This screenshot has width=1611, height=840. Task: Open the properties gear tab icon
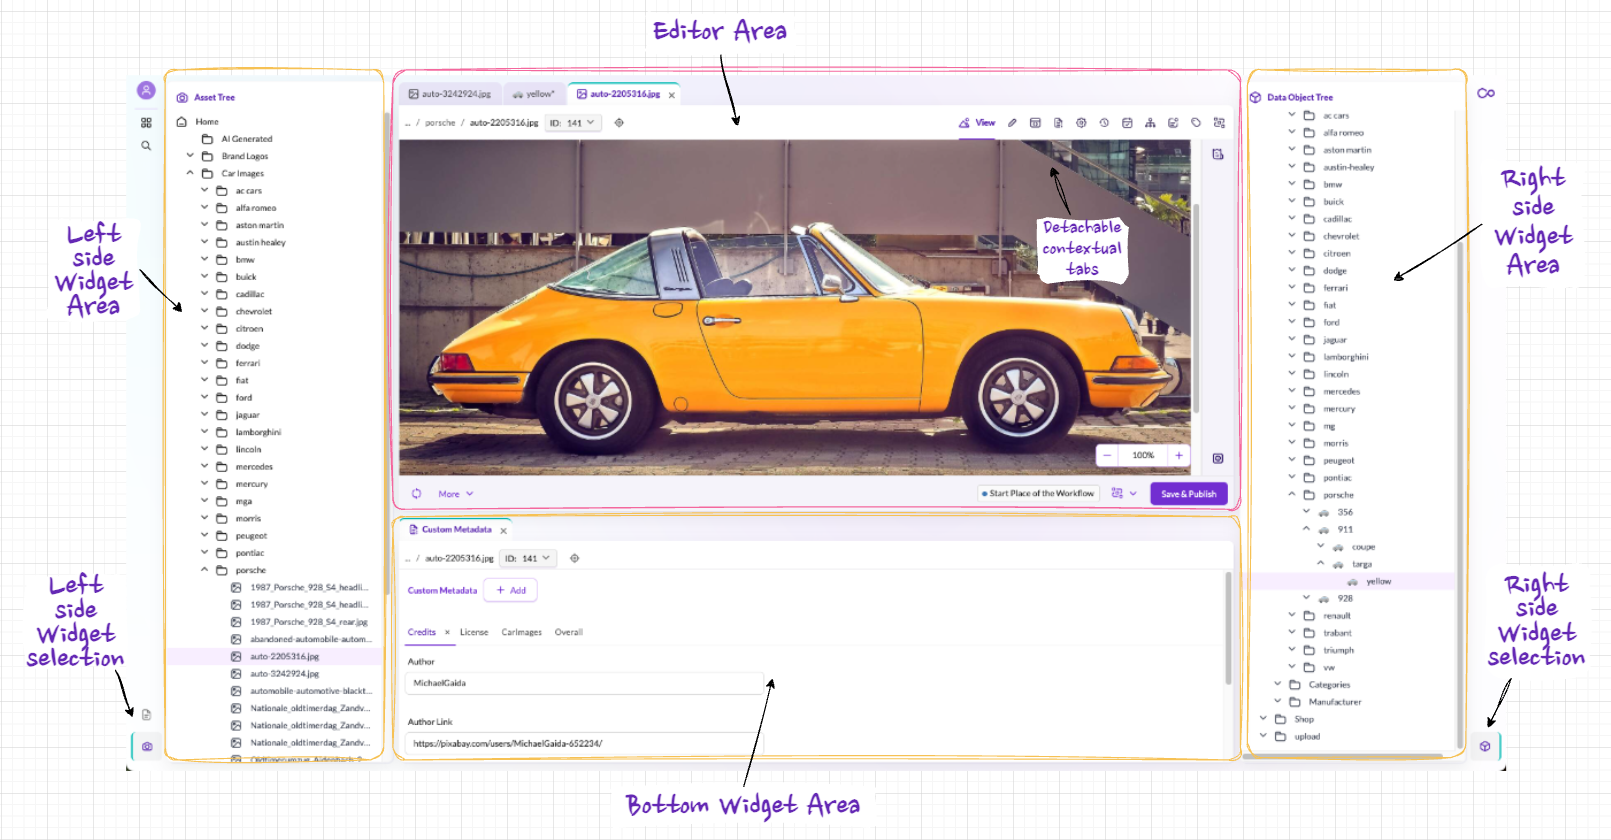coord(1081,123)
